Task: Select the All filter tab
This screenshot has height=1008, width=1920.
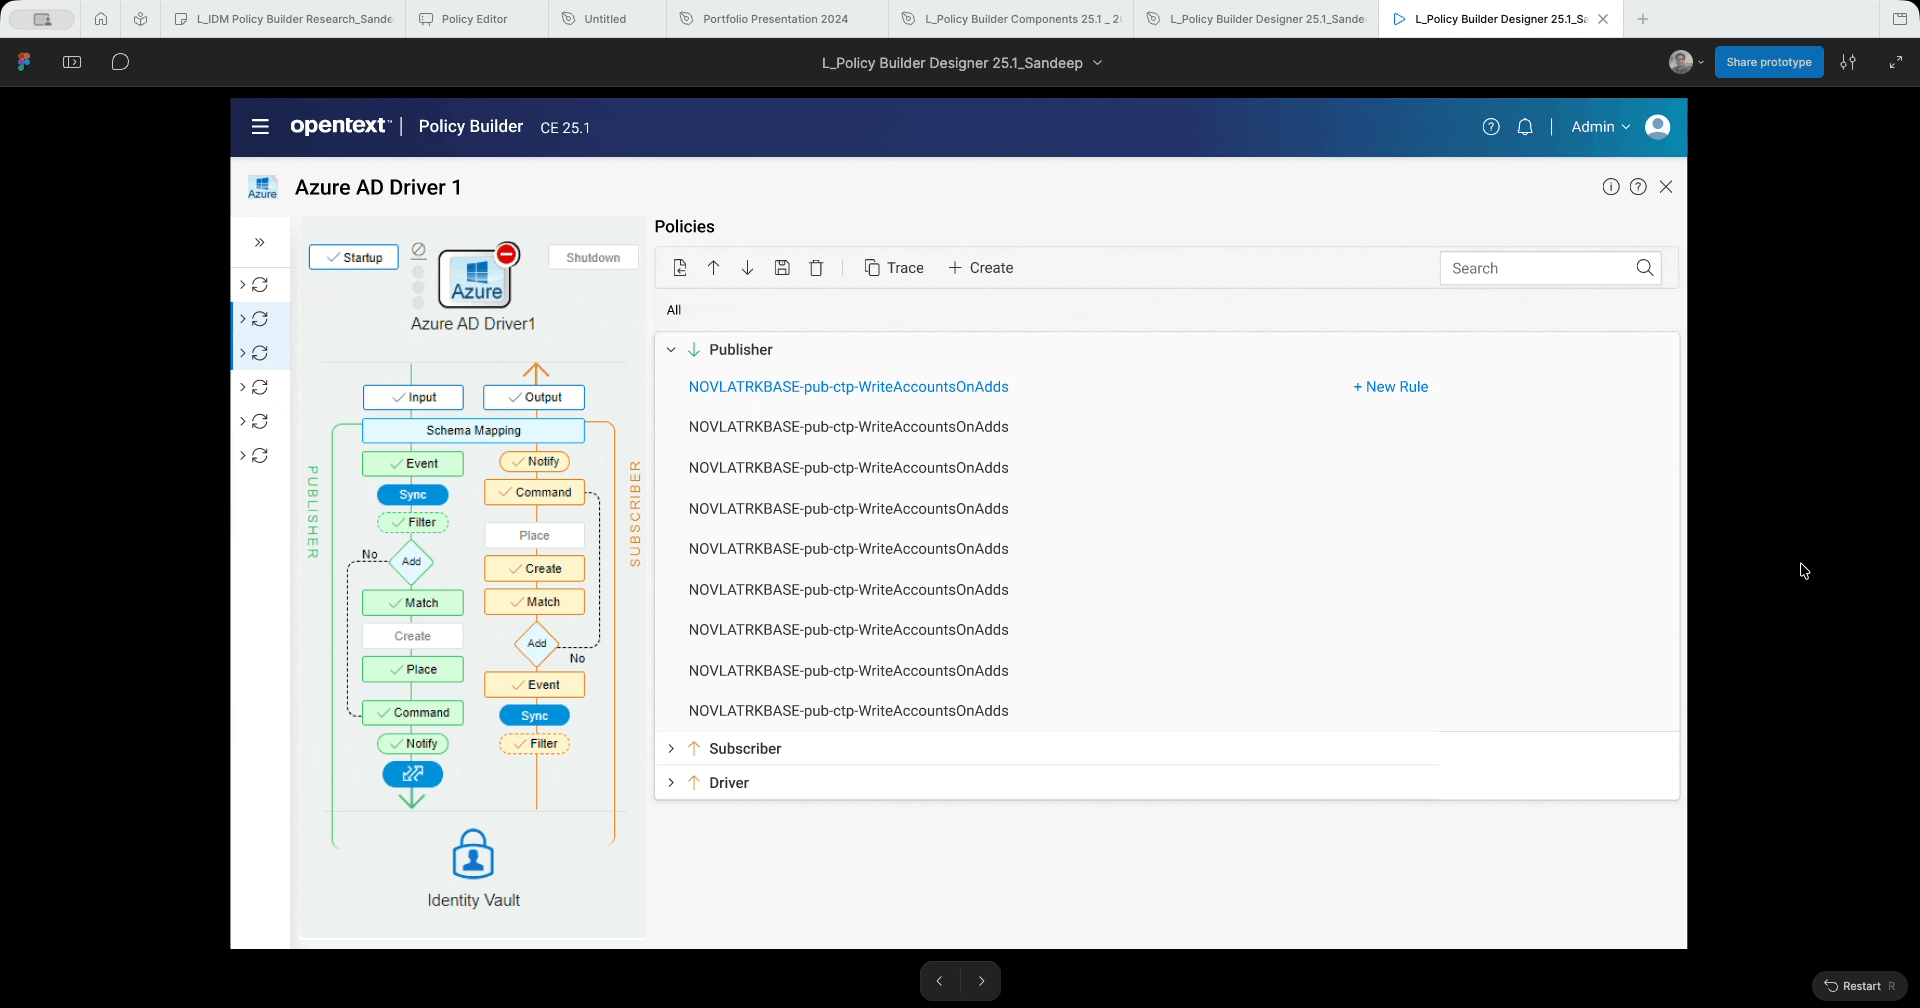Action: click(674, 310)
